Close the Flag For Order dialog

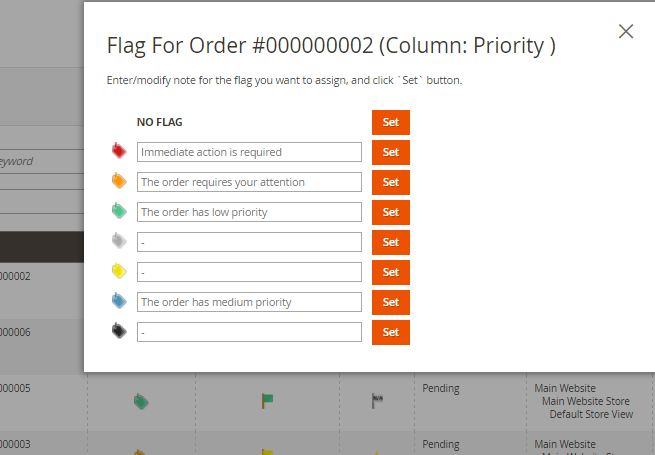pos(626,31)
